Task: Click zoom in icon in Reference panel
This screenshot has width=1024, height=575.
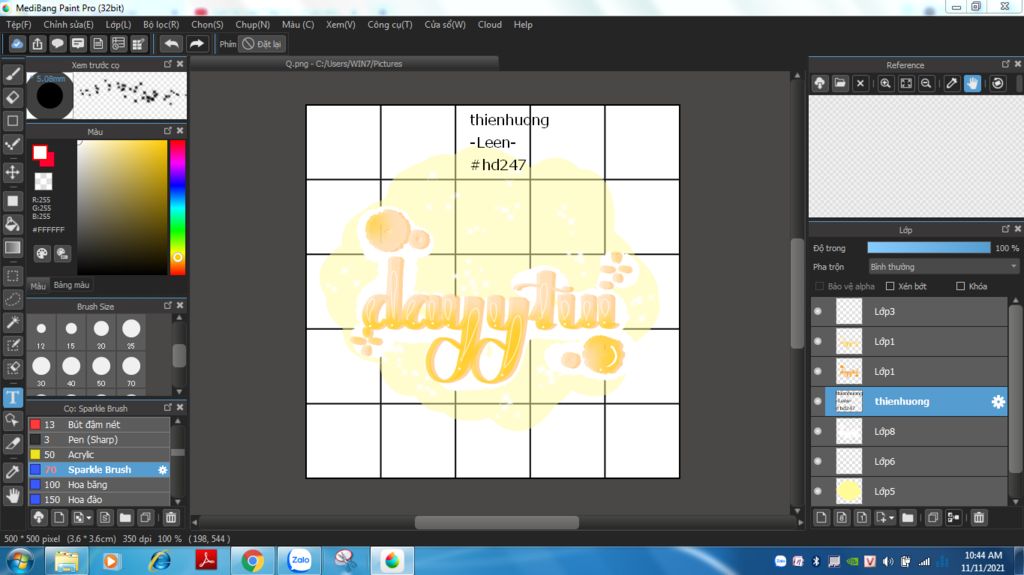Action: click(886, 83)
